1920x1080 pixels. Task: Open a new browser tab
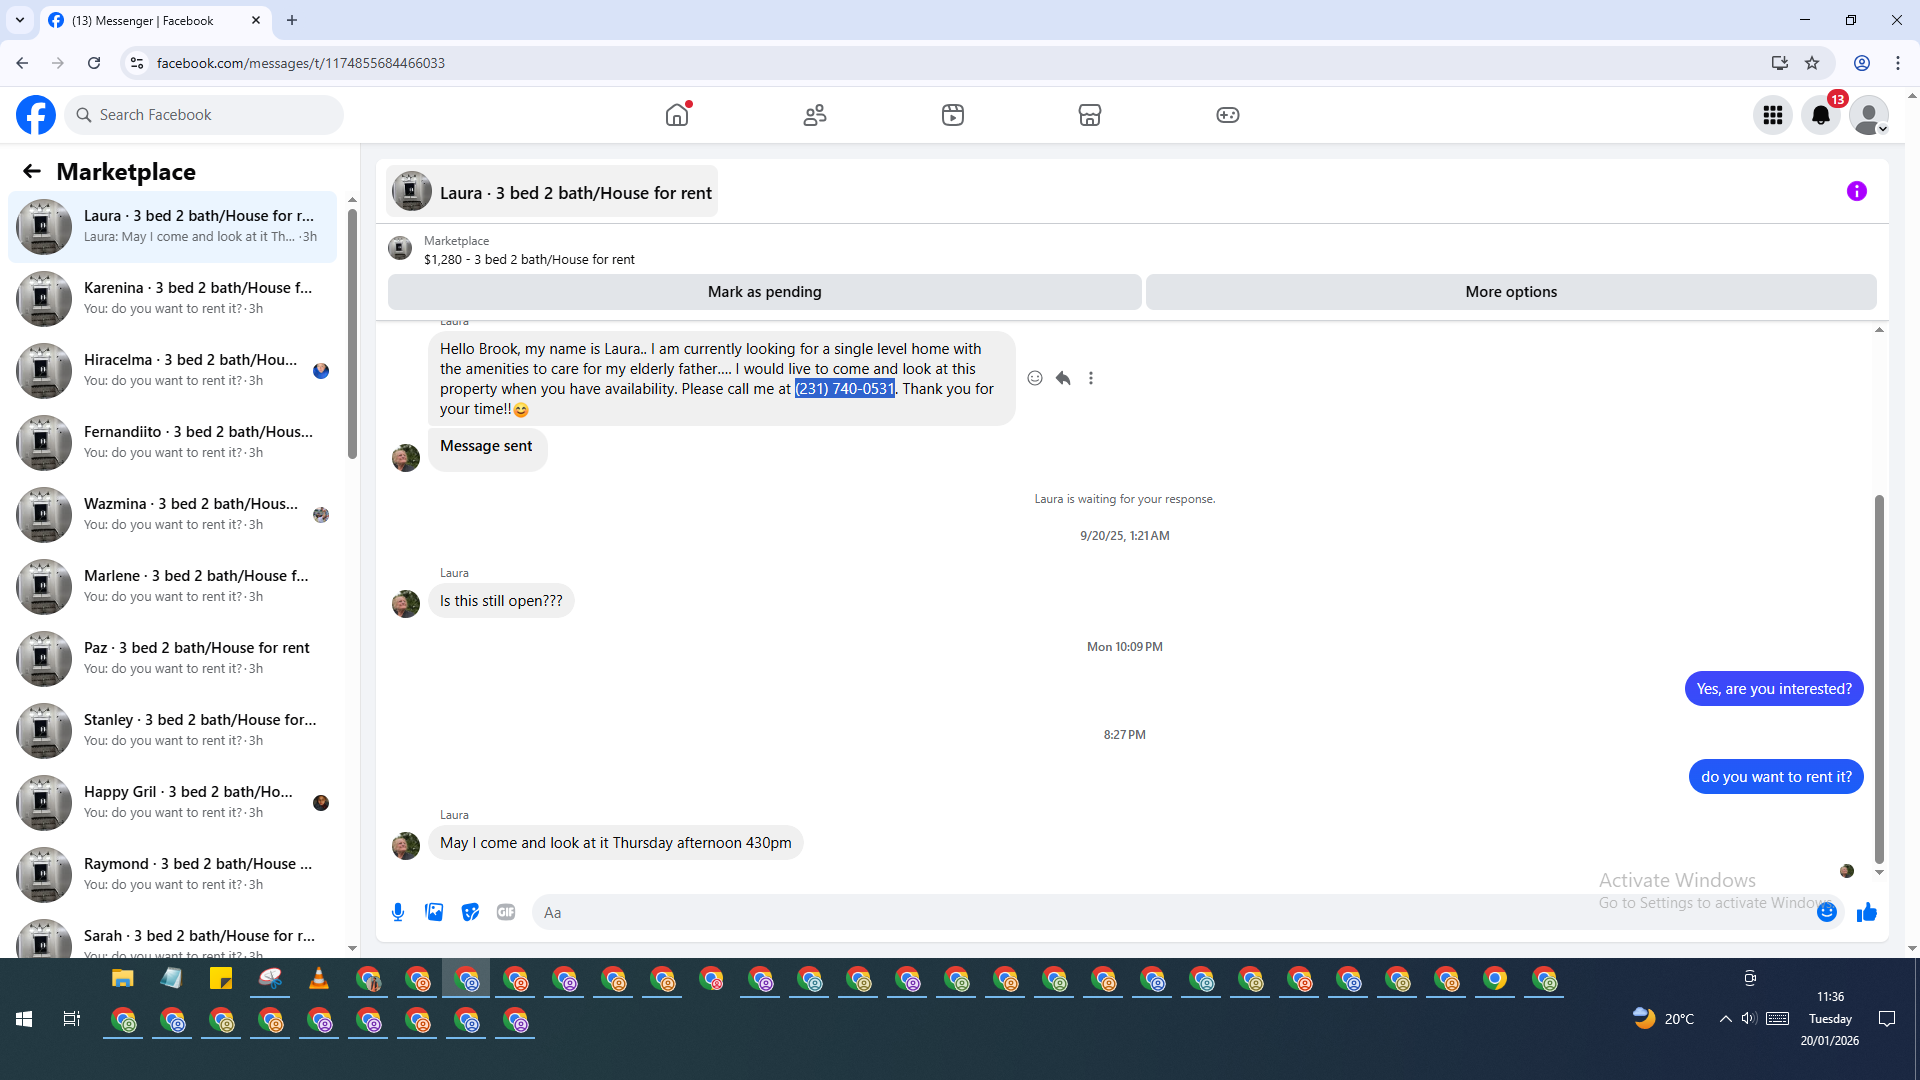coord(292,20)
